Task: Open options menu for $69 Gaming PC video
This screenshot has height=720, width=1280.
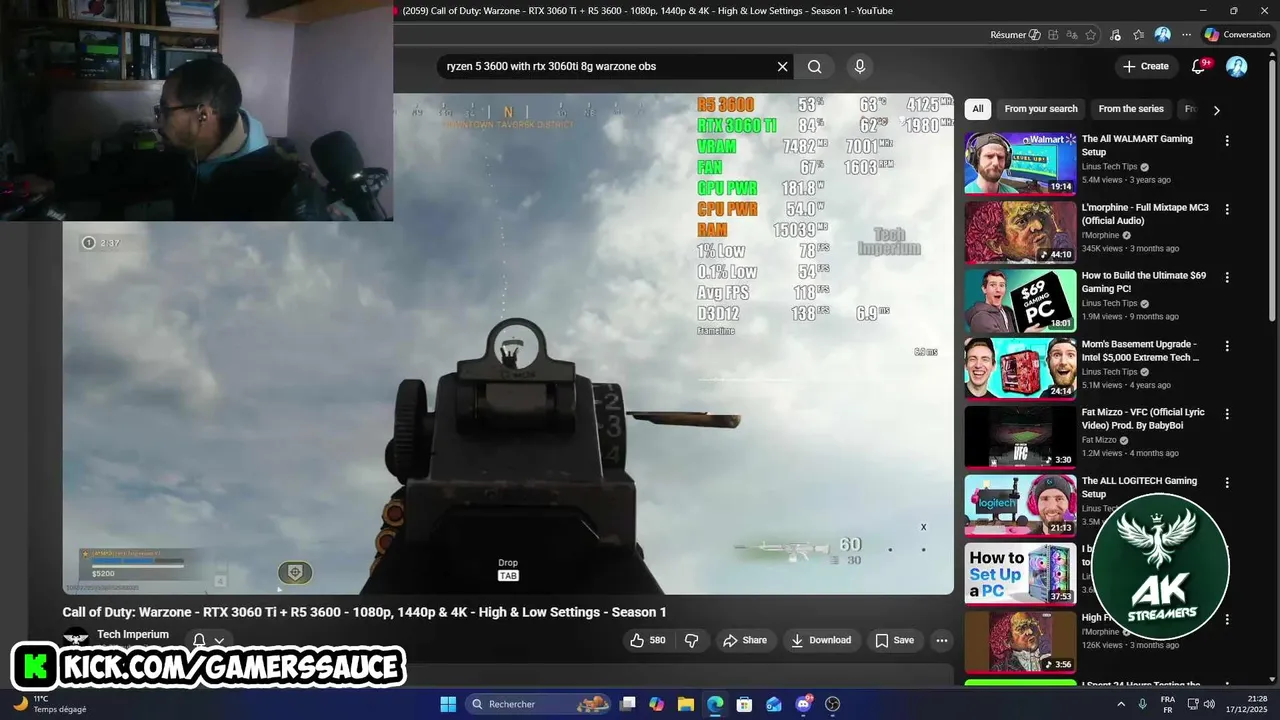Action: (x=1227, y=277)
